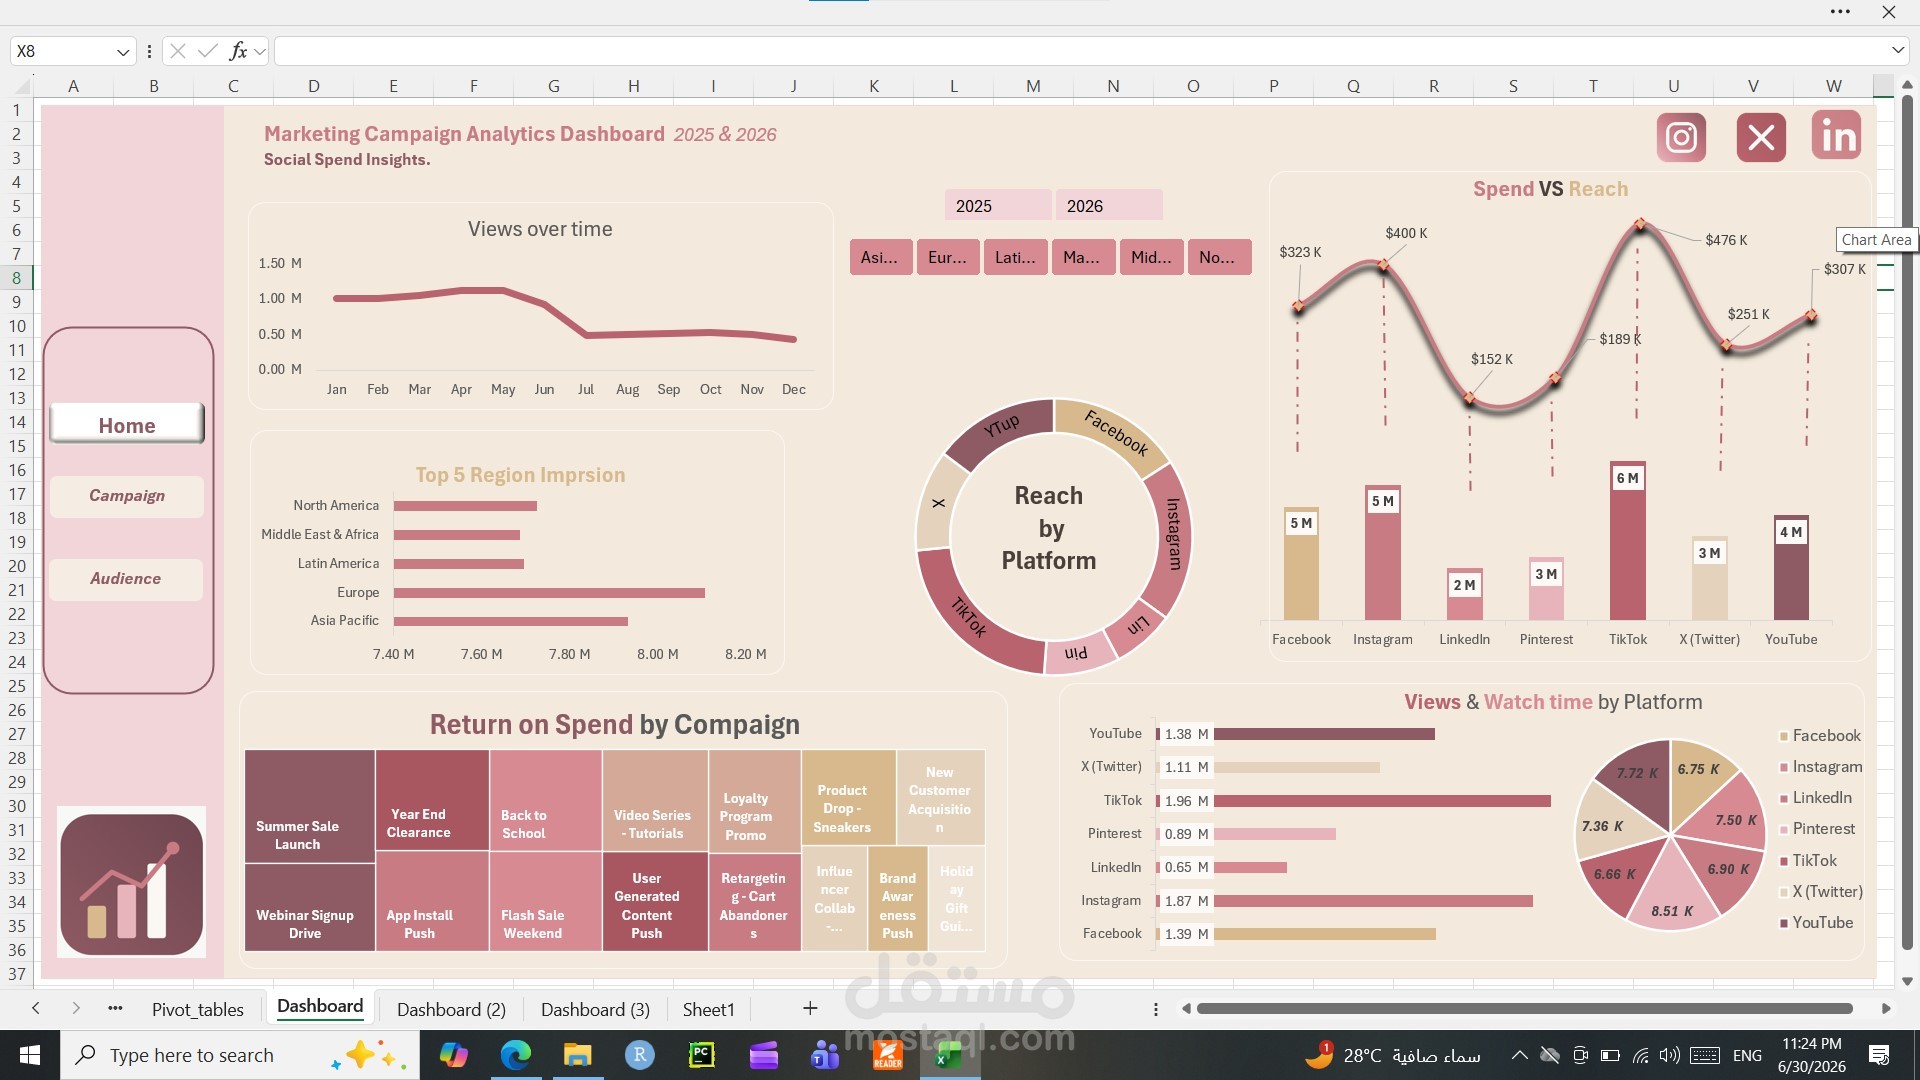Open the Name Box three-dot handle
1920x1080 pixels.
click(149, 51)
